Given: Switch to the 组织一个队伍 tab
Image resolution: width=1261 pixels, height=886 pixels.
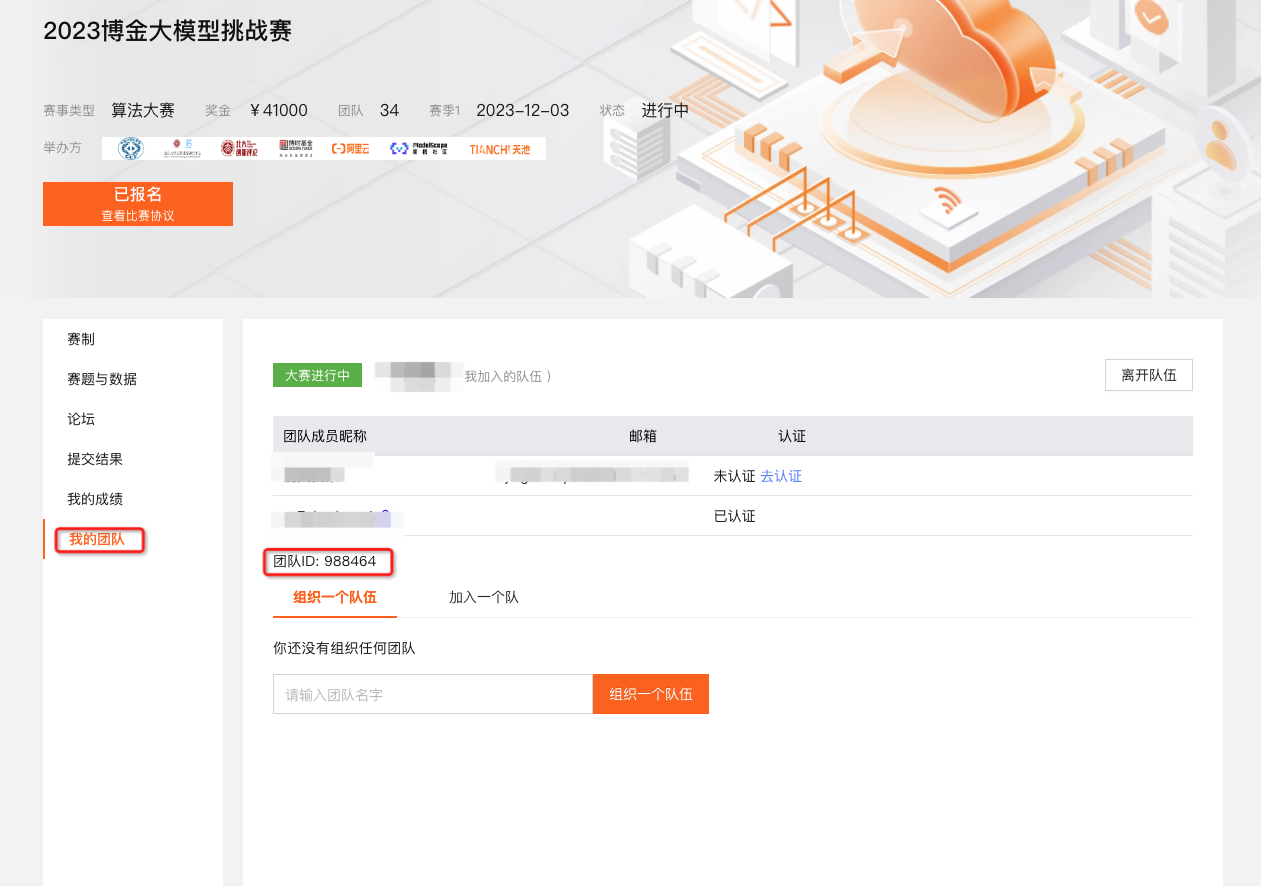Looking at the screenshot, I should coord(335,597).
